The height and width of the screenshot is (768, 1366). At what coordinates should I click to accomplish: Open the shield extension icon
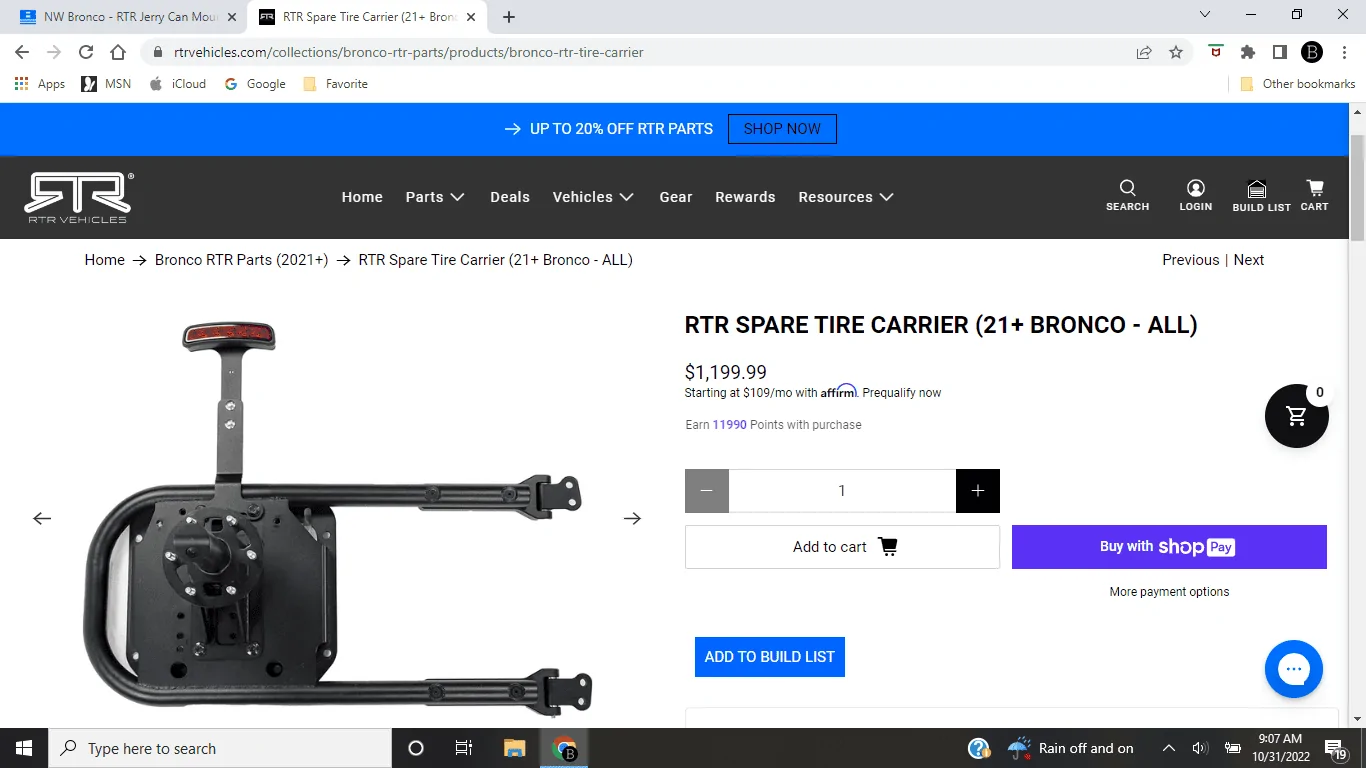(1216, 52)
